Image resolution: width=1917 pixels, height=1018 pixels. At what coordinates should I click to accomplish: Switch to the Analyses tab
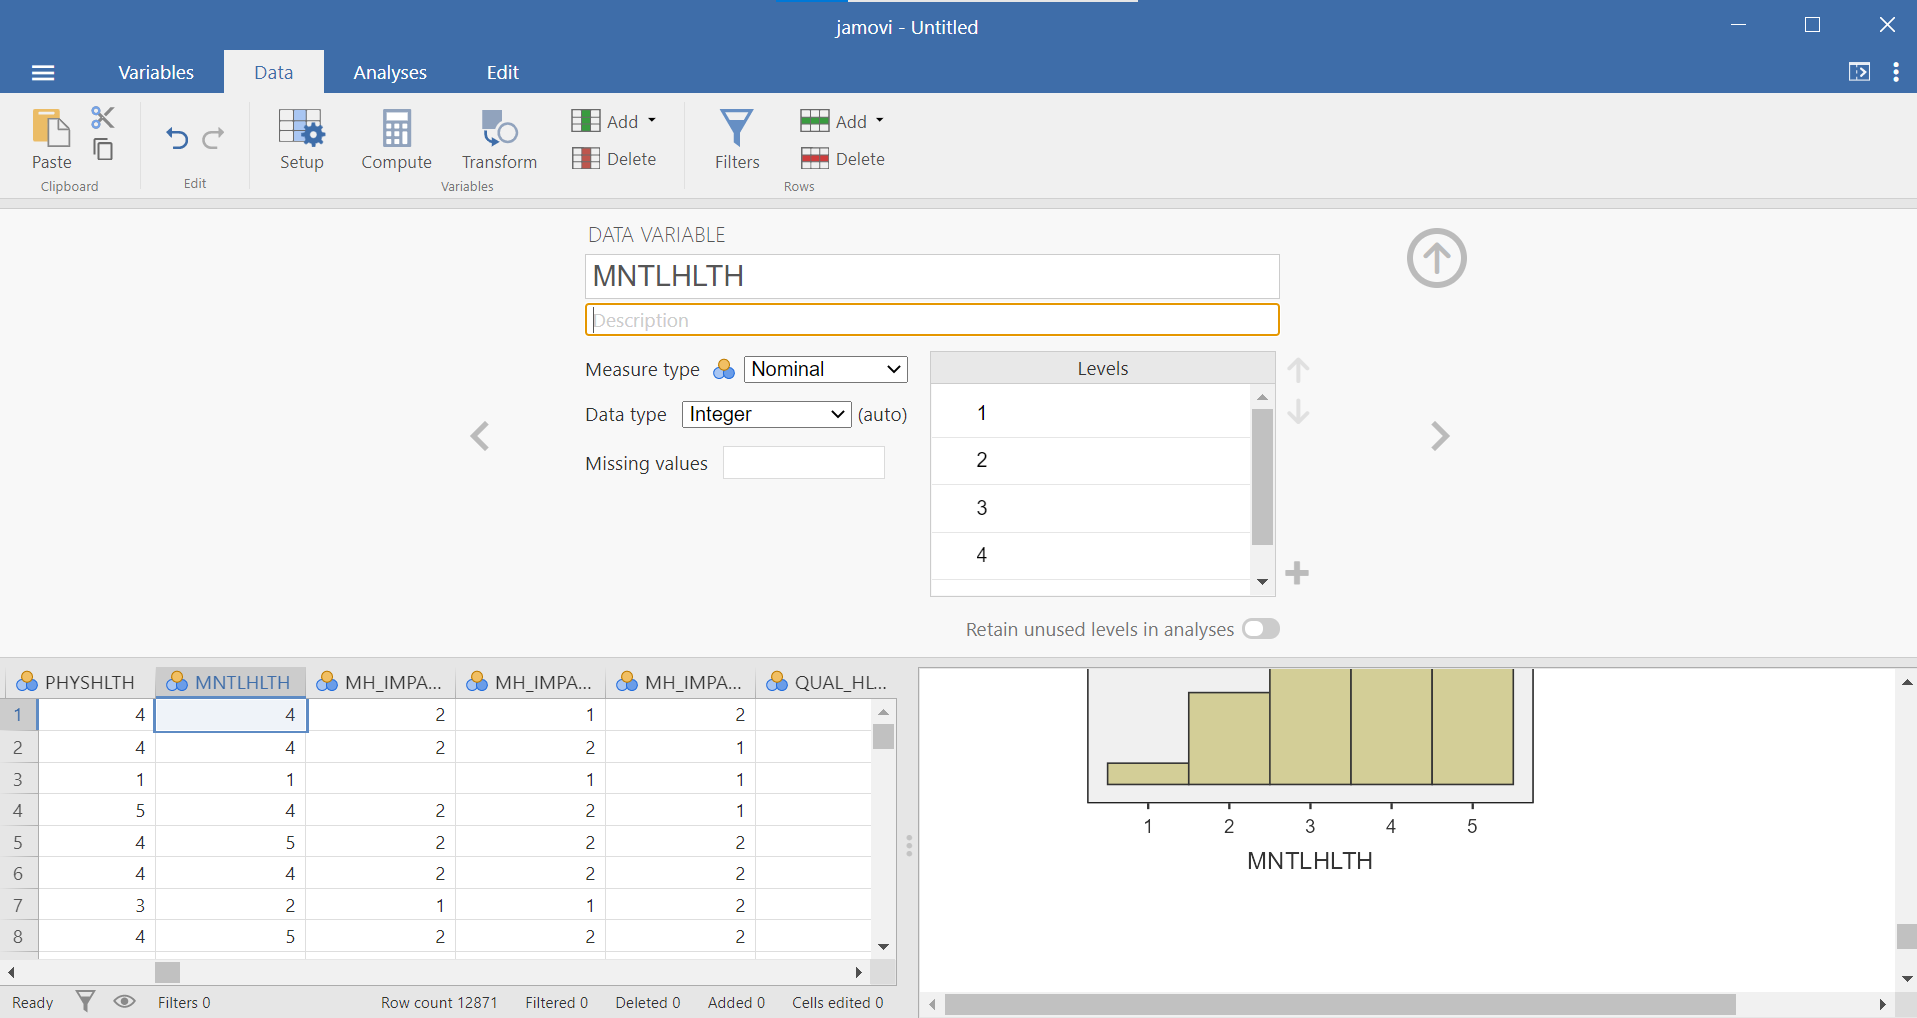tap(389, 72)
